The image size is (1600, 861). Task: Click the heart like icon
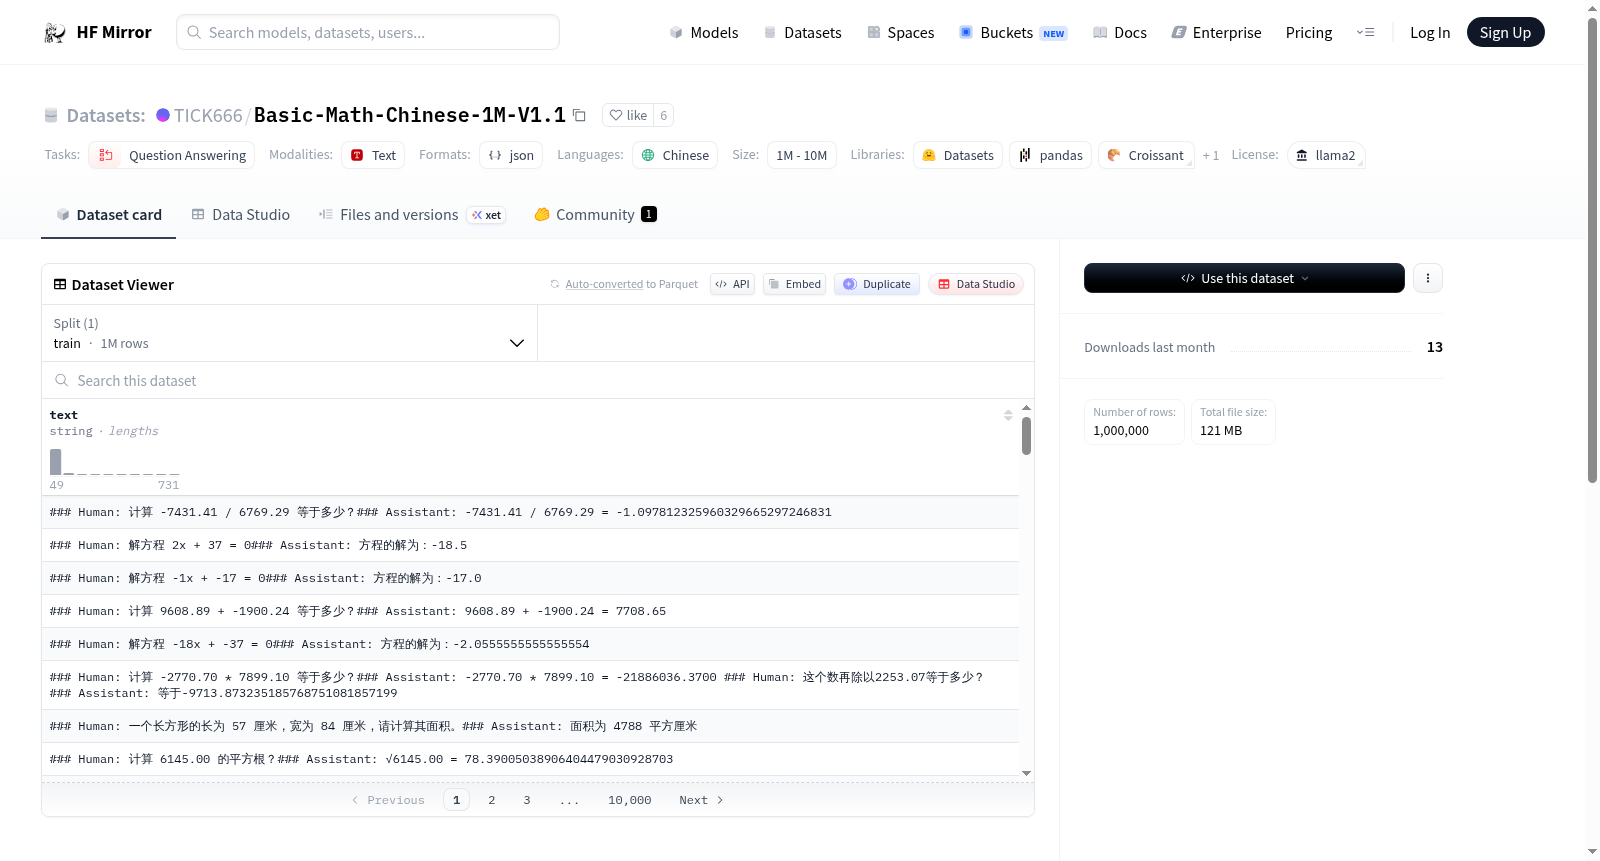(616, 115)
